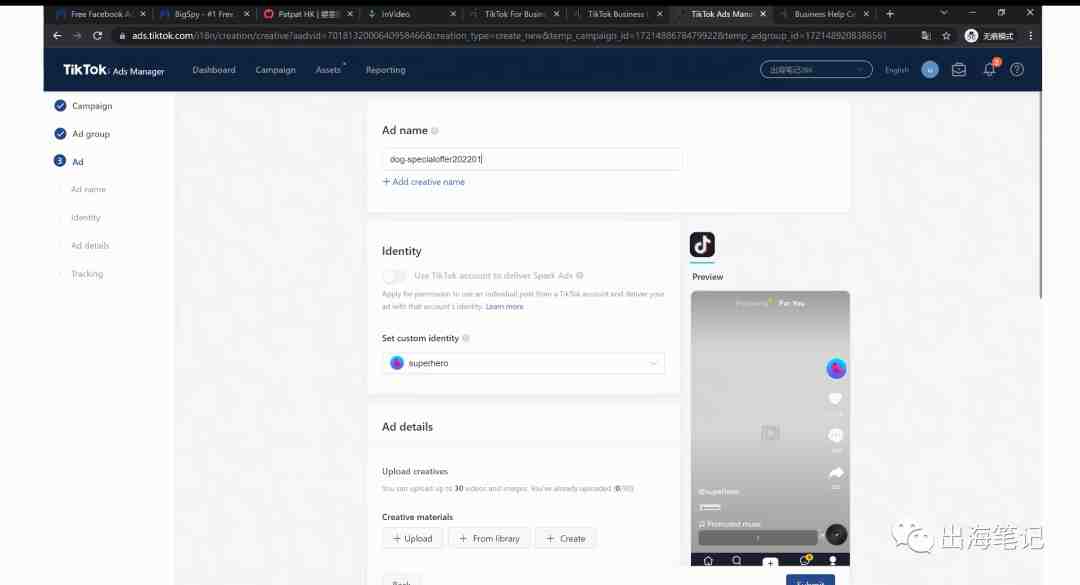Switch to the InVideo browser tab

[411, 14]
